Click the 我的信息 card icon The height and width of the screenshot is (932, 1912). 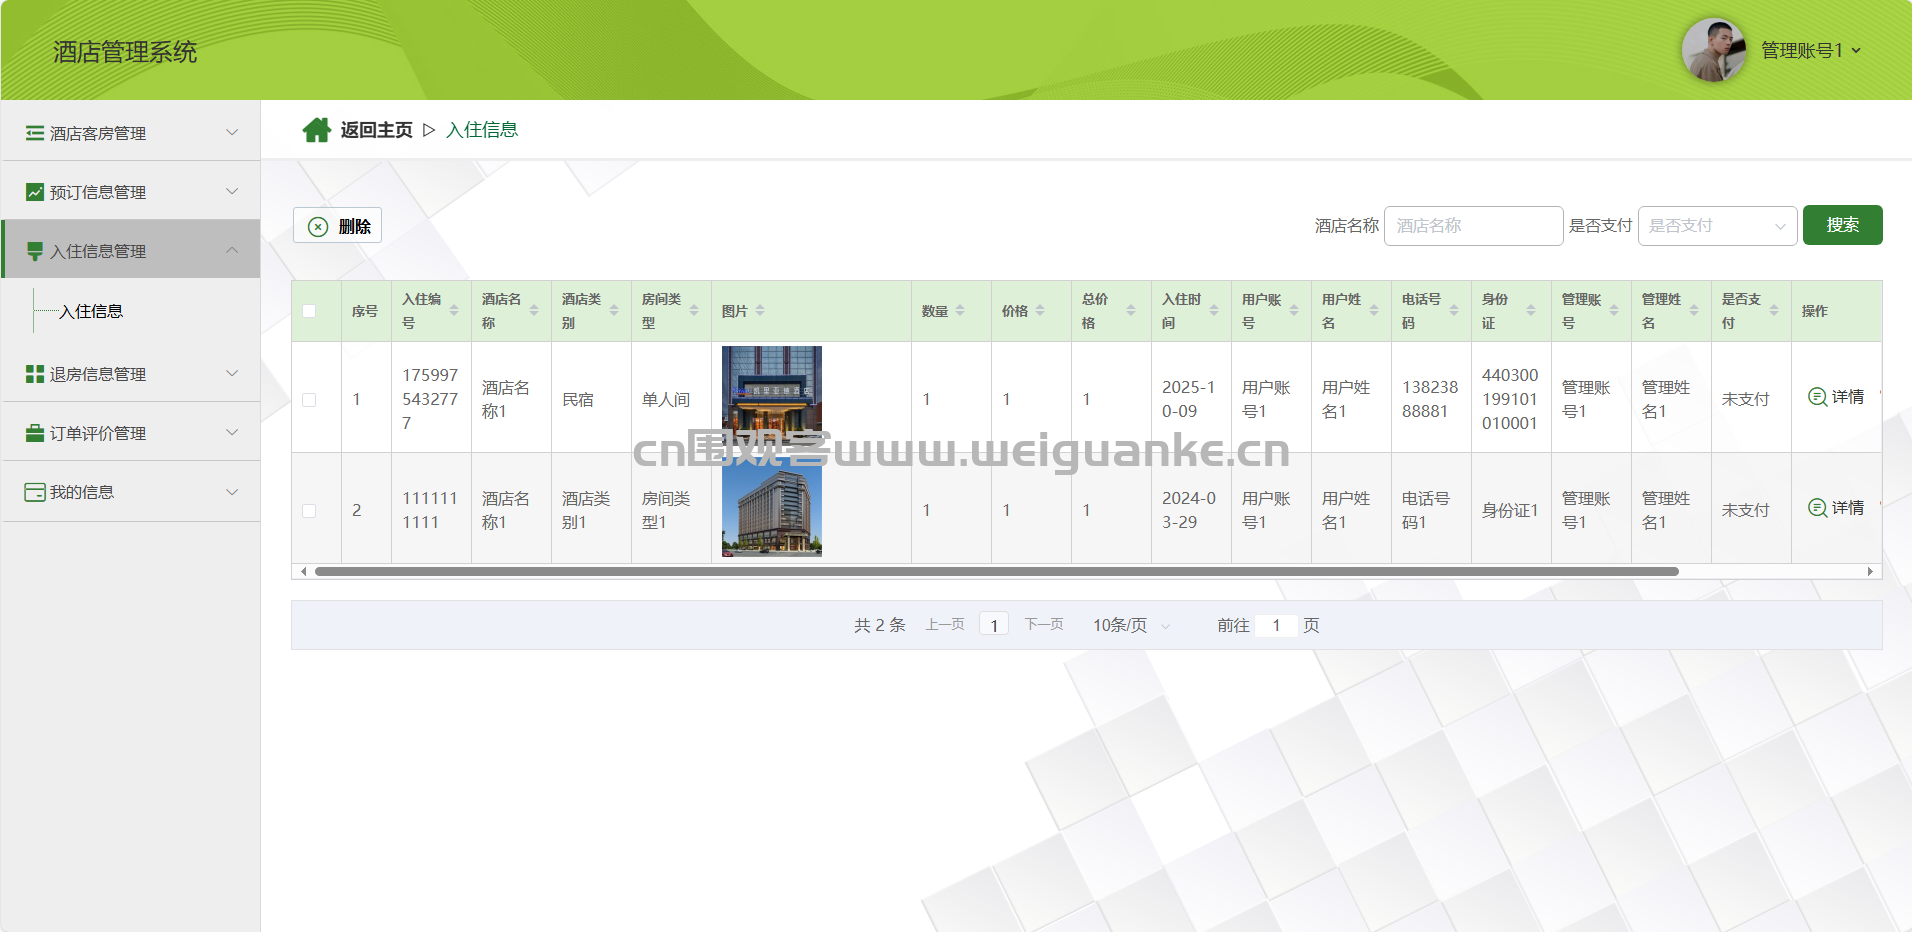(35, 492)
